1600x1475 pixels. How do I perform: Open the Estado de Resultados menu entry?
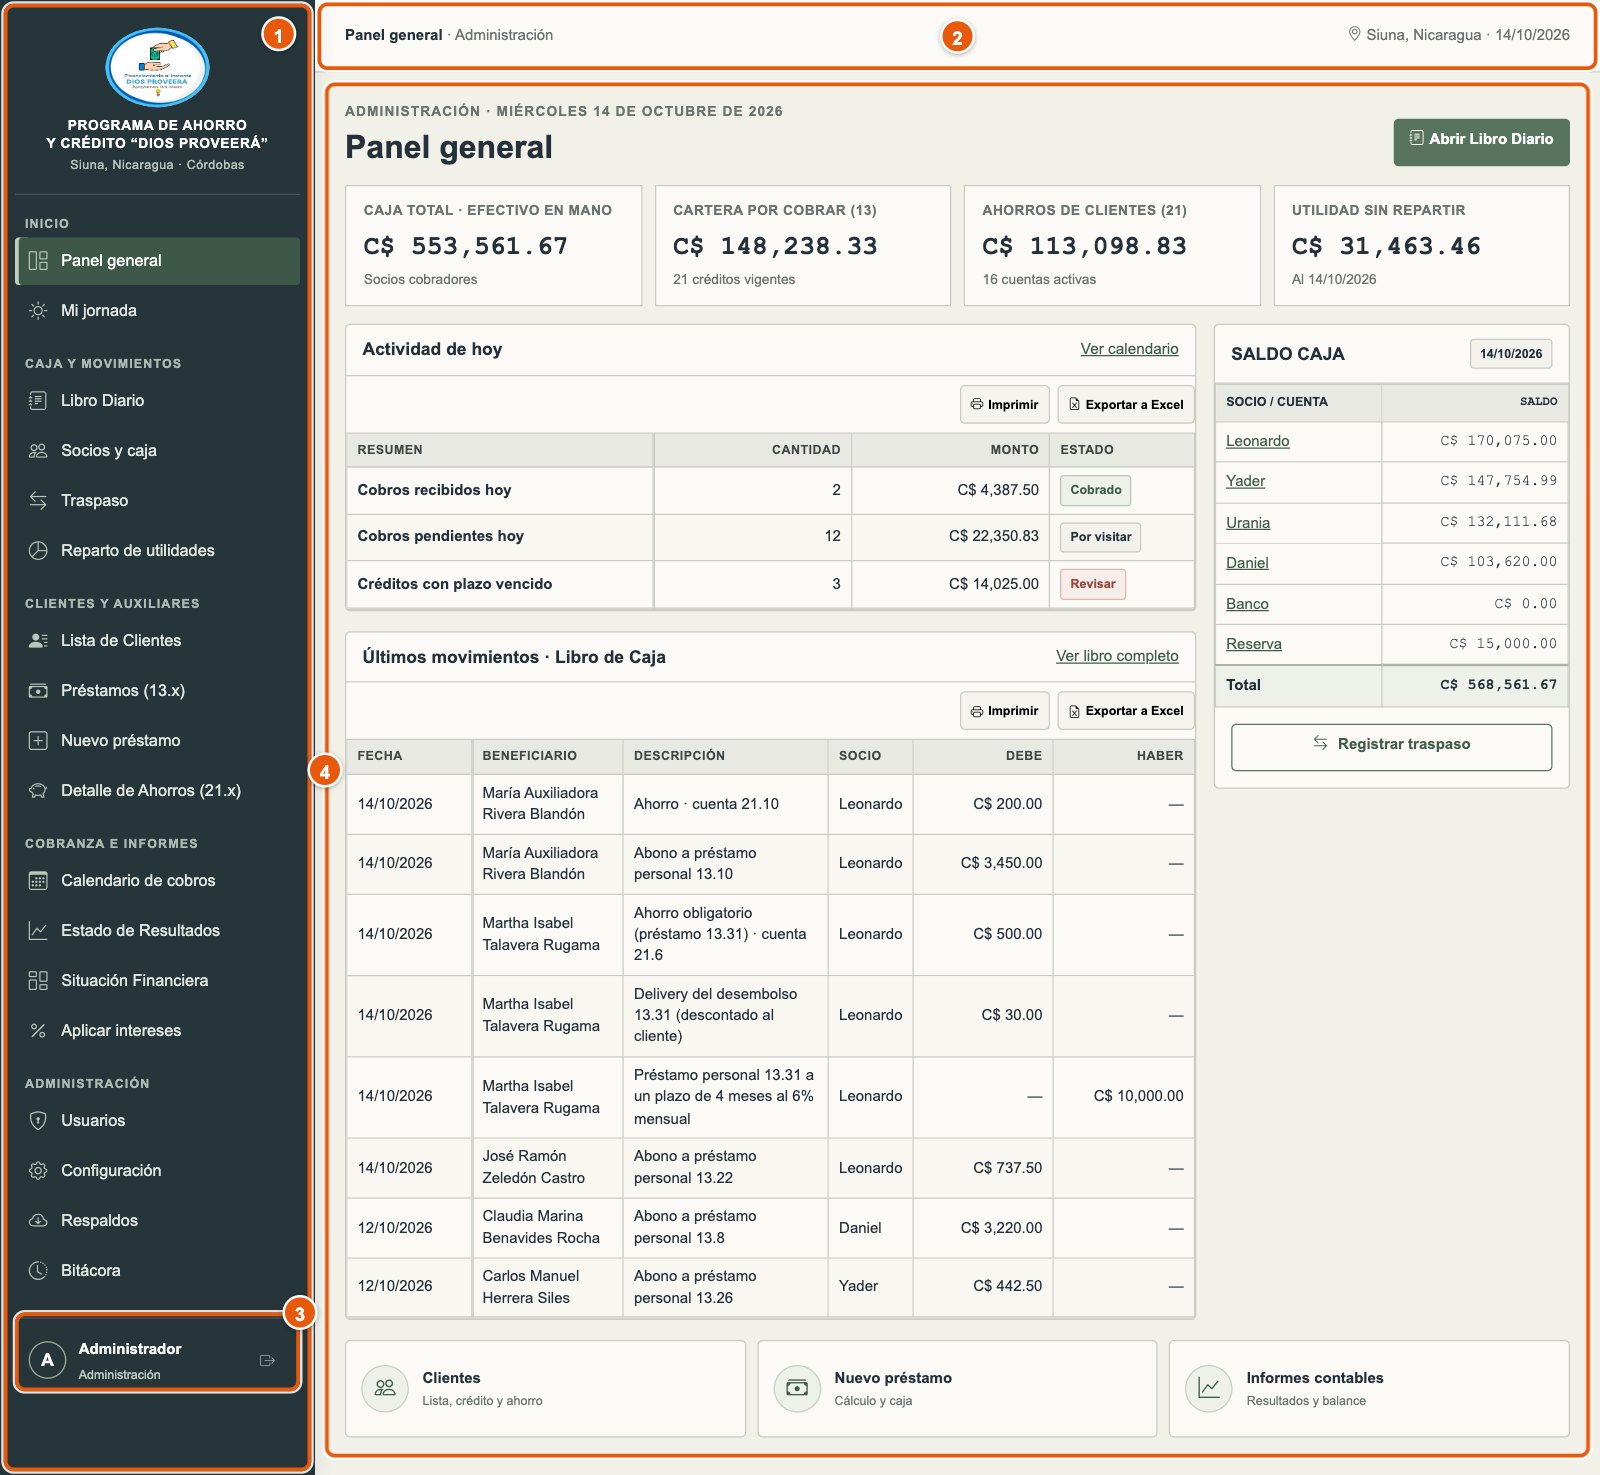(x=158, y=931)
